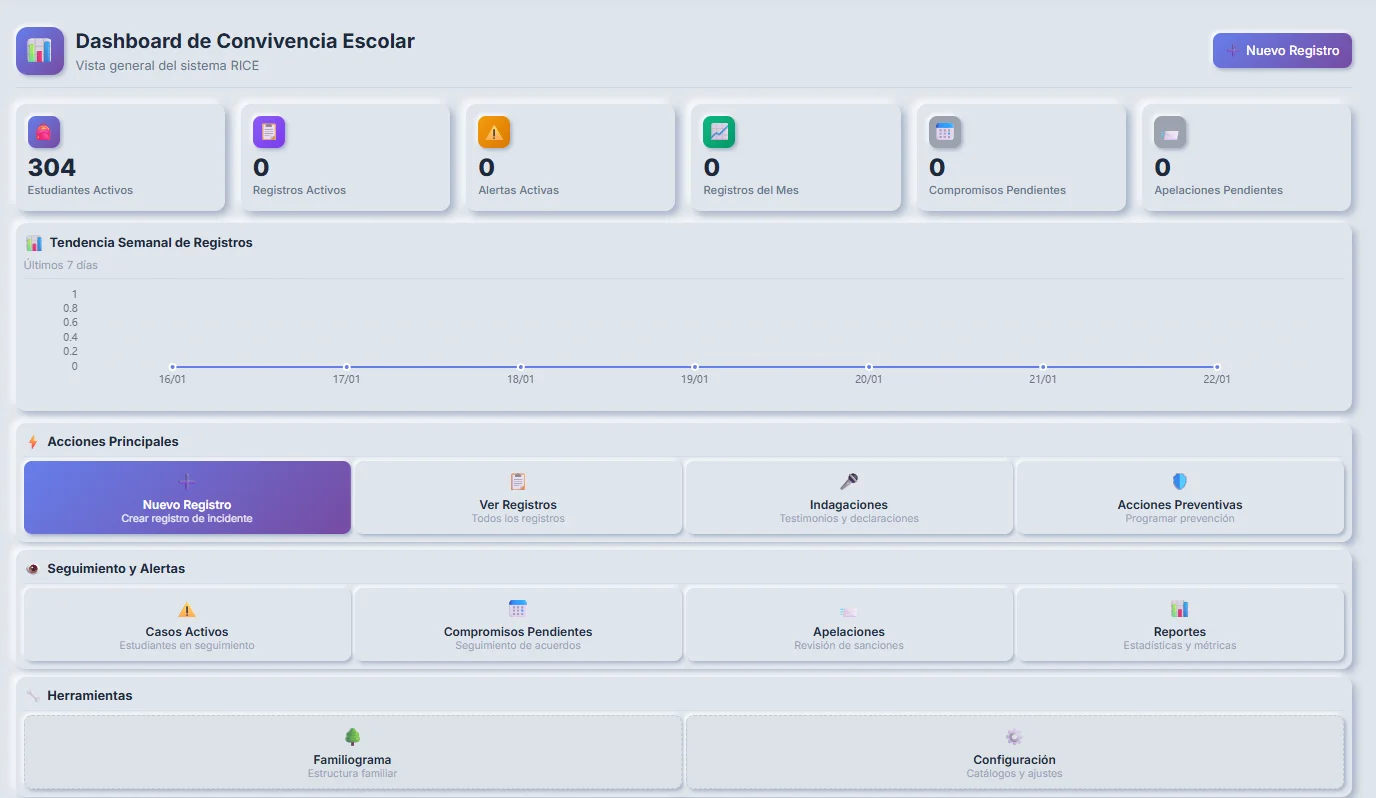Select the 21/01 data point on chart

coord(1043,367)
